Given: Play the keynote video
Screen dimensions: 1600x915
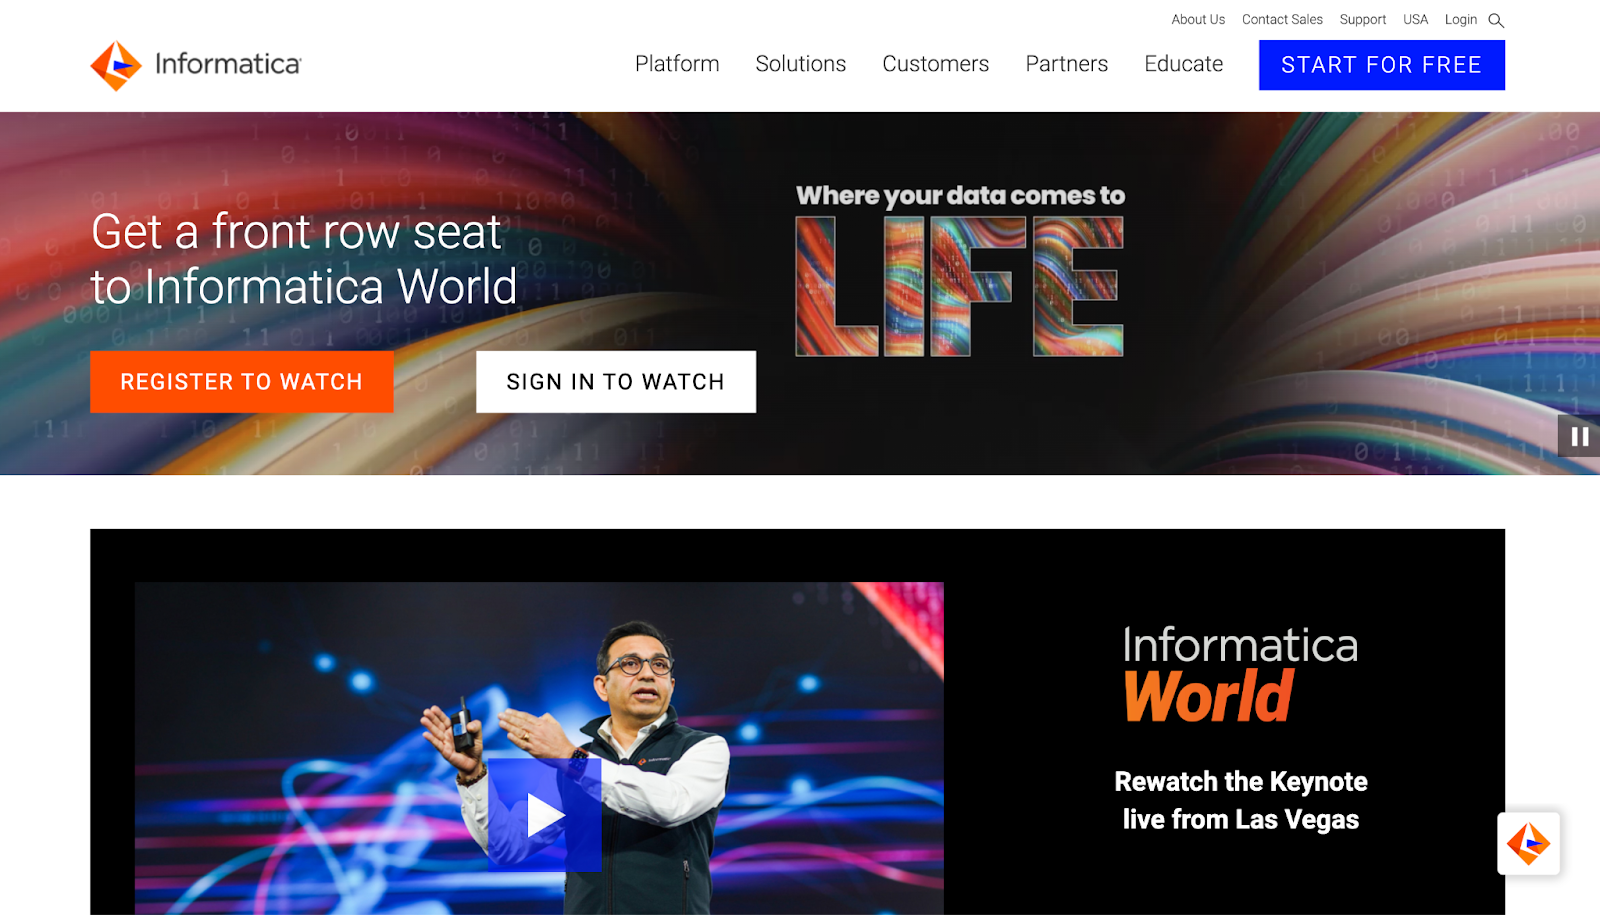Looking at the screenshot, I should (x=544, y=814).
